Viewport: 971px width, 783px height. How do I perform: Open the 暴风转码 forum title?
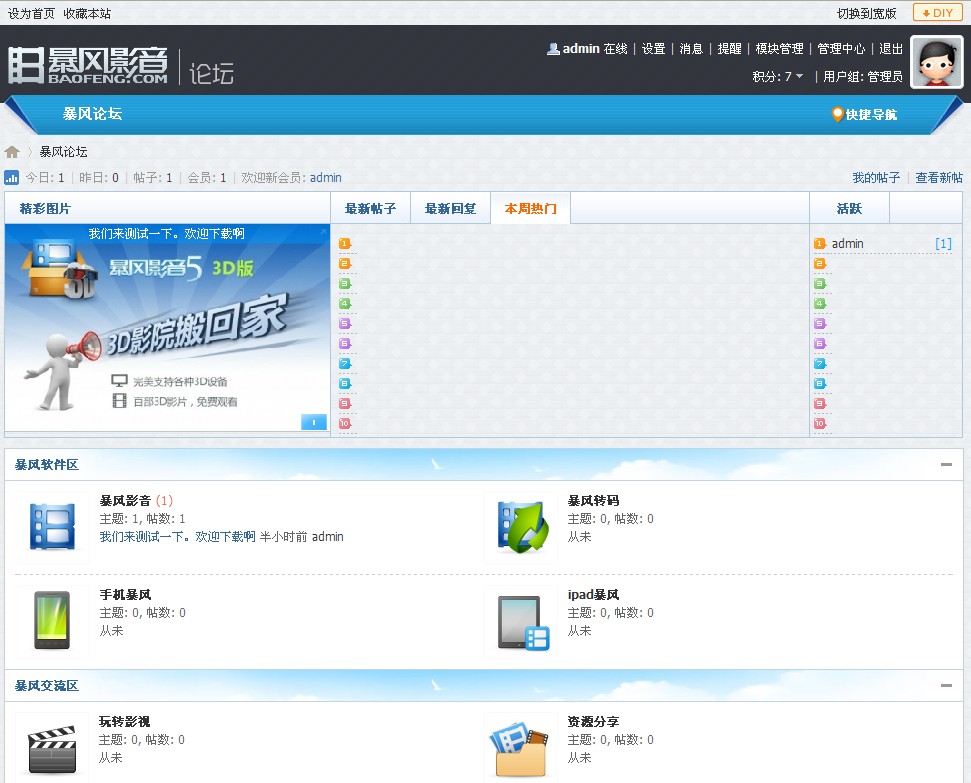[593, 501]
